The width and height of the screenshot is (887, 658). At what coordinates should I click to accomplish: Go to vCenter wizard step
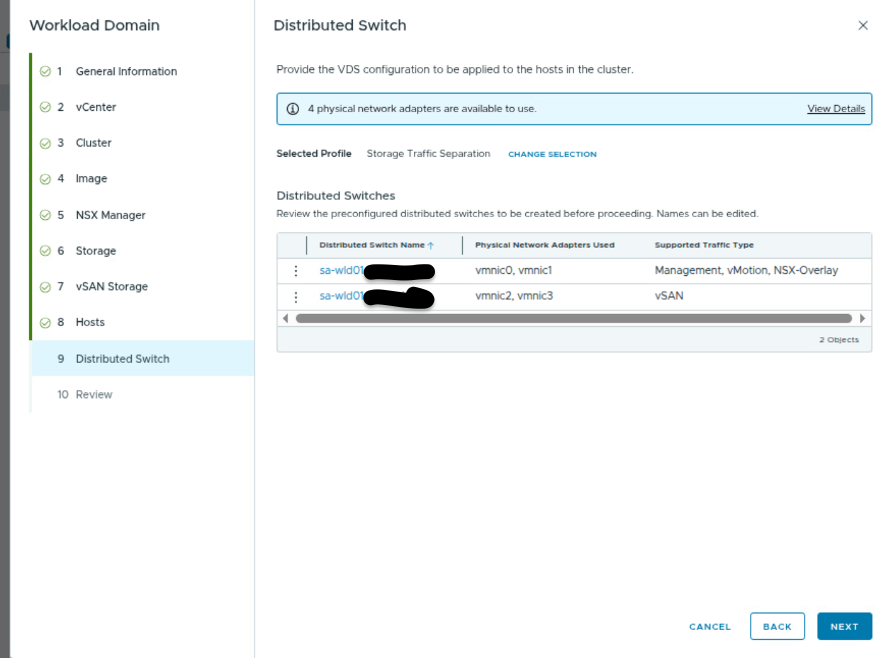[96, 107]
